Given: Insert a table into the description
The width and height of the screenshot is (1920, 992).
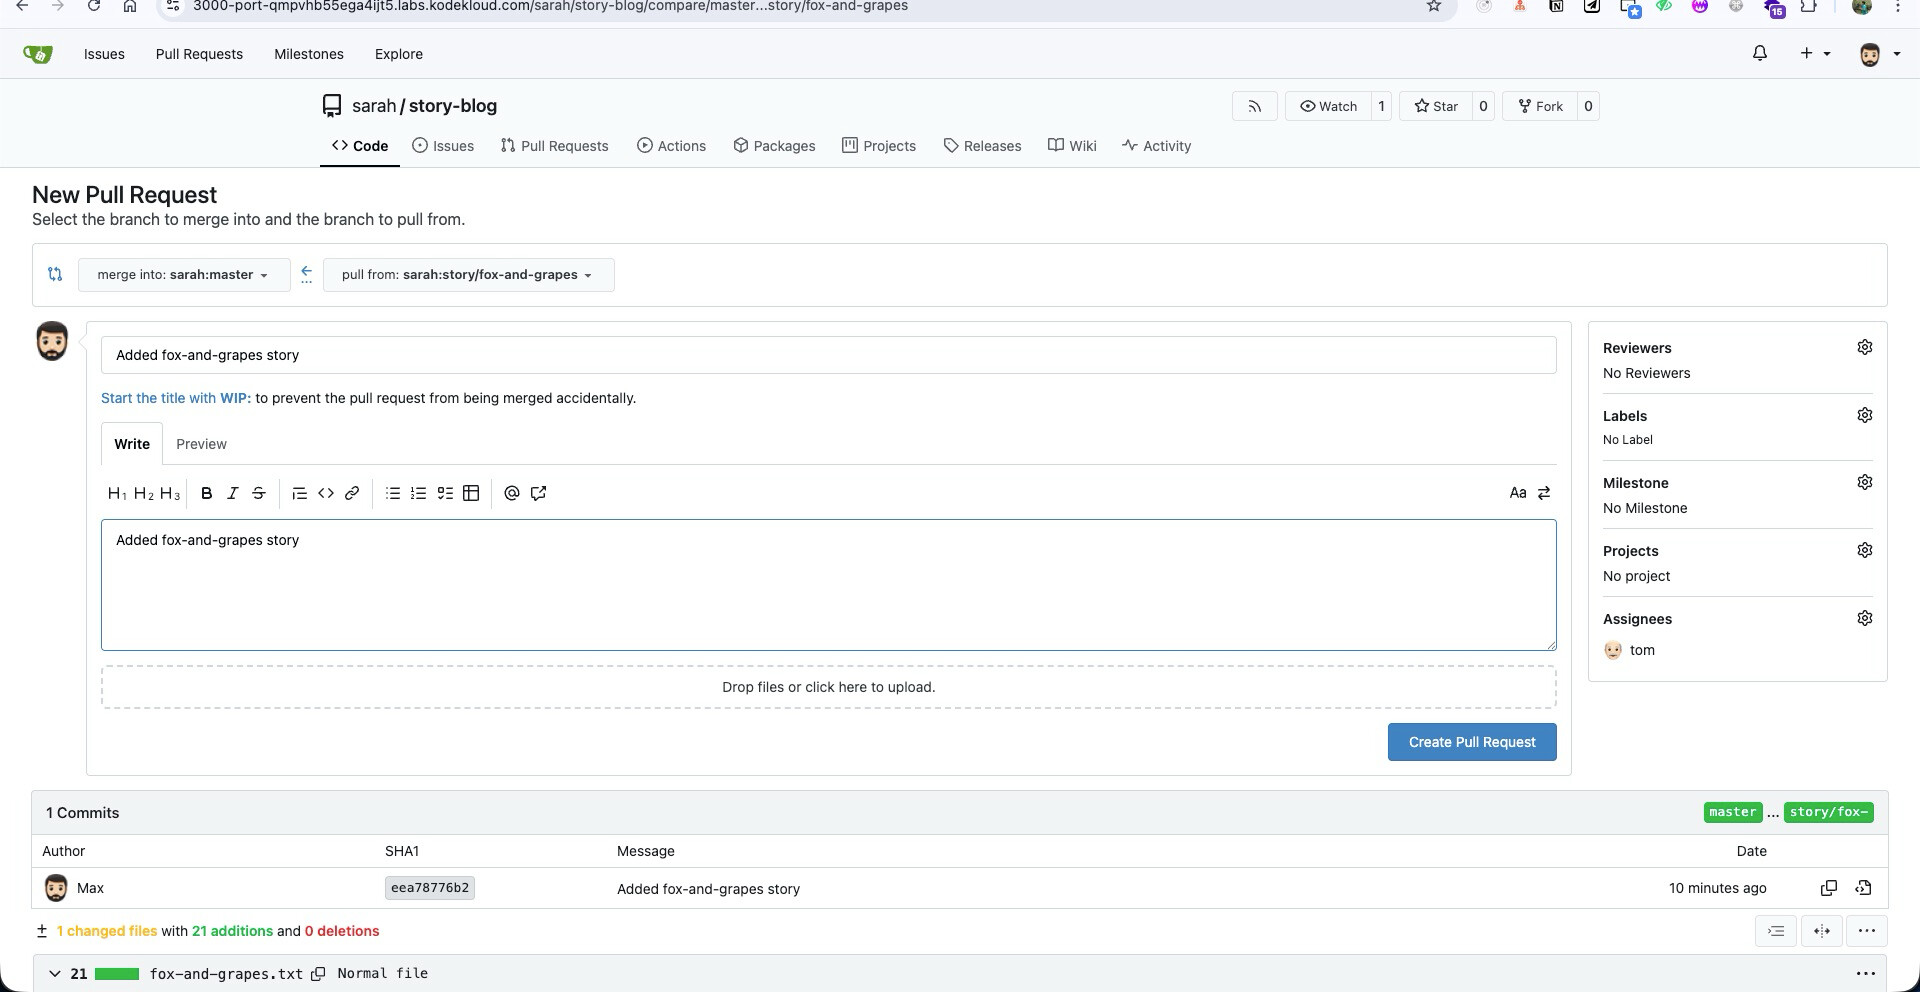Looking at the screenshot, I should [471, 493].
